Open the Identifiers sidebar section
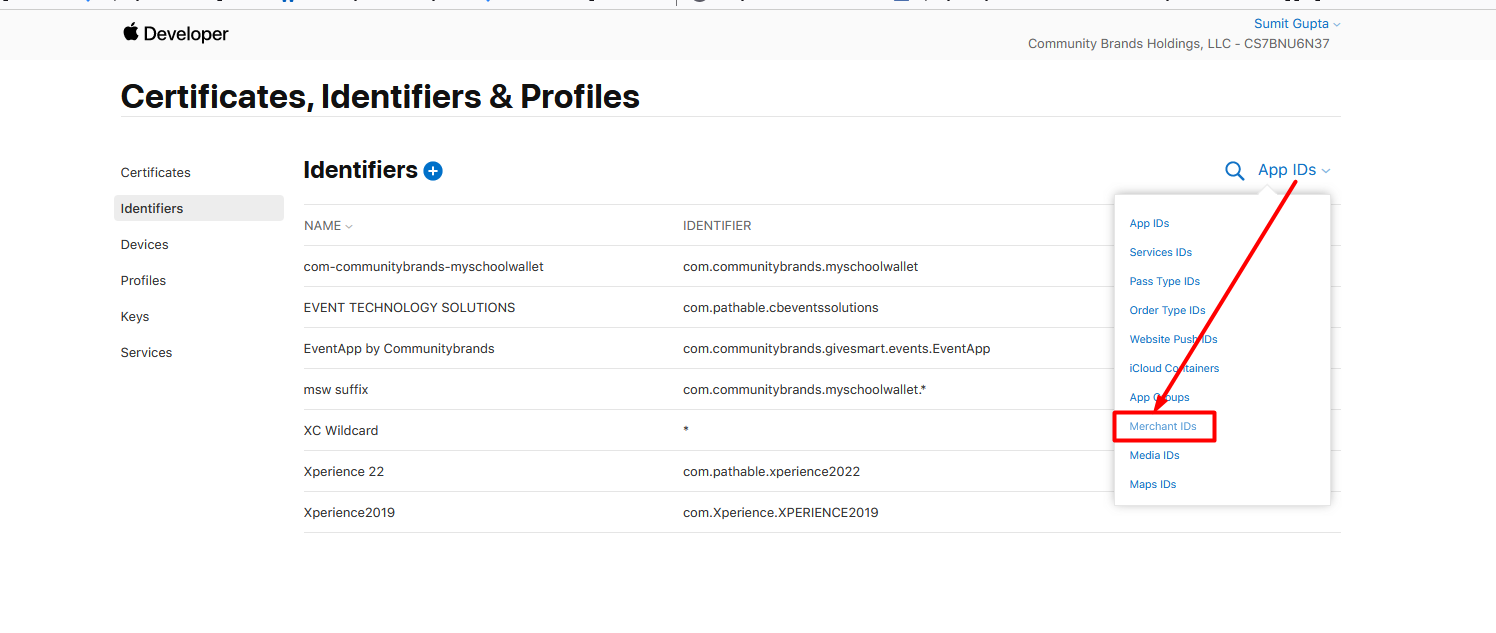The image size is (1496, 633). click(199, 208)
